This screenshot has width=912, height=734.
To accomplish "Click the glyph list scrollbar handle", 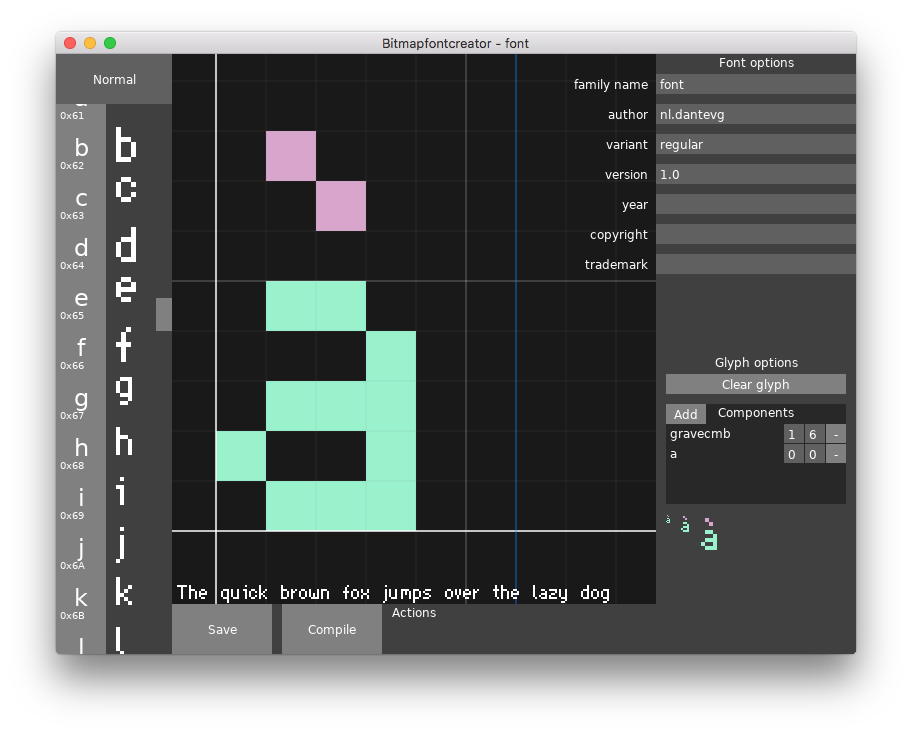I will (x=163, y=315).
